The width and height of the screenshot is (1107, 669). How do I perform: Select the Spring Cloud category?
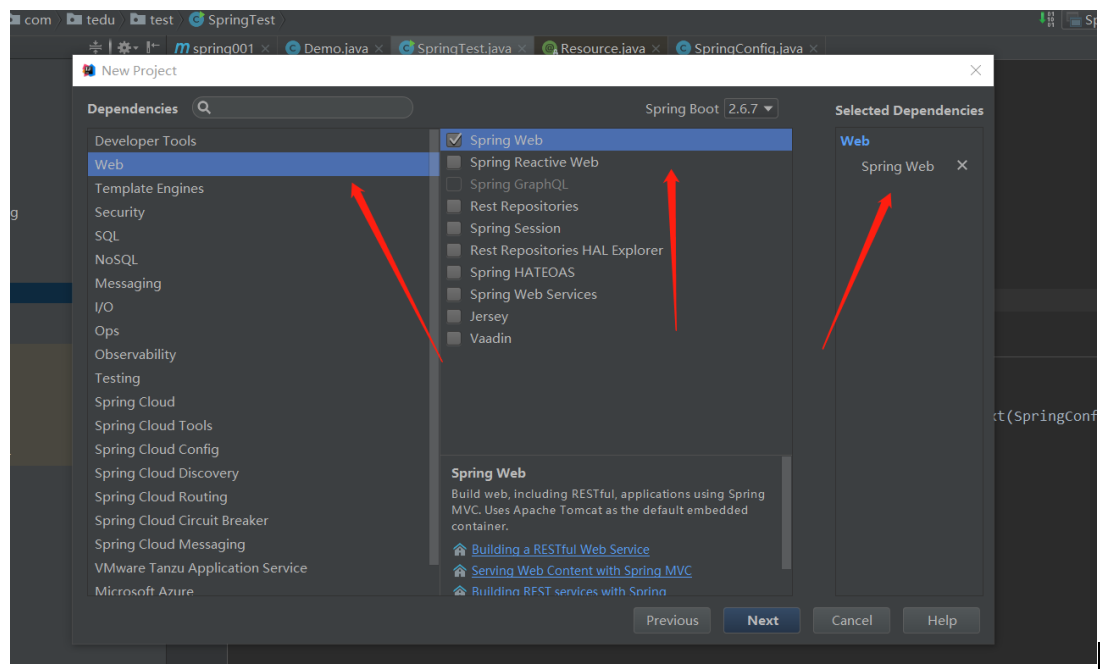point(258,402)
